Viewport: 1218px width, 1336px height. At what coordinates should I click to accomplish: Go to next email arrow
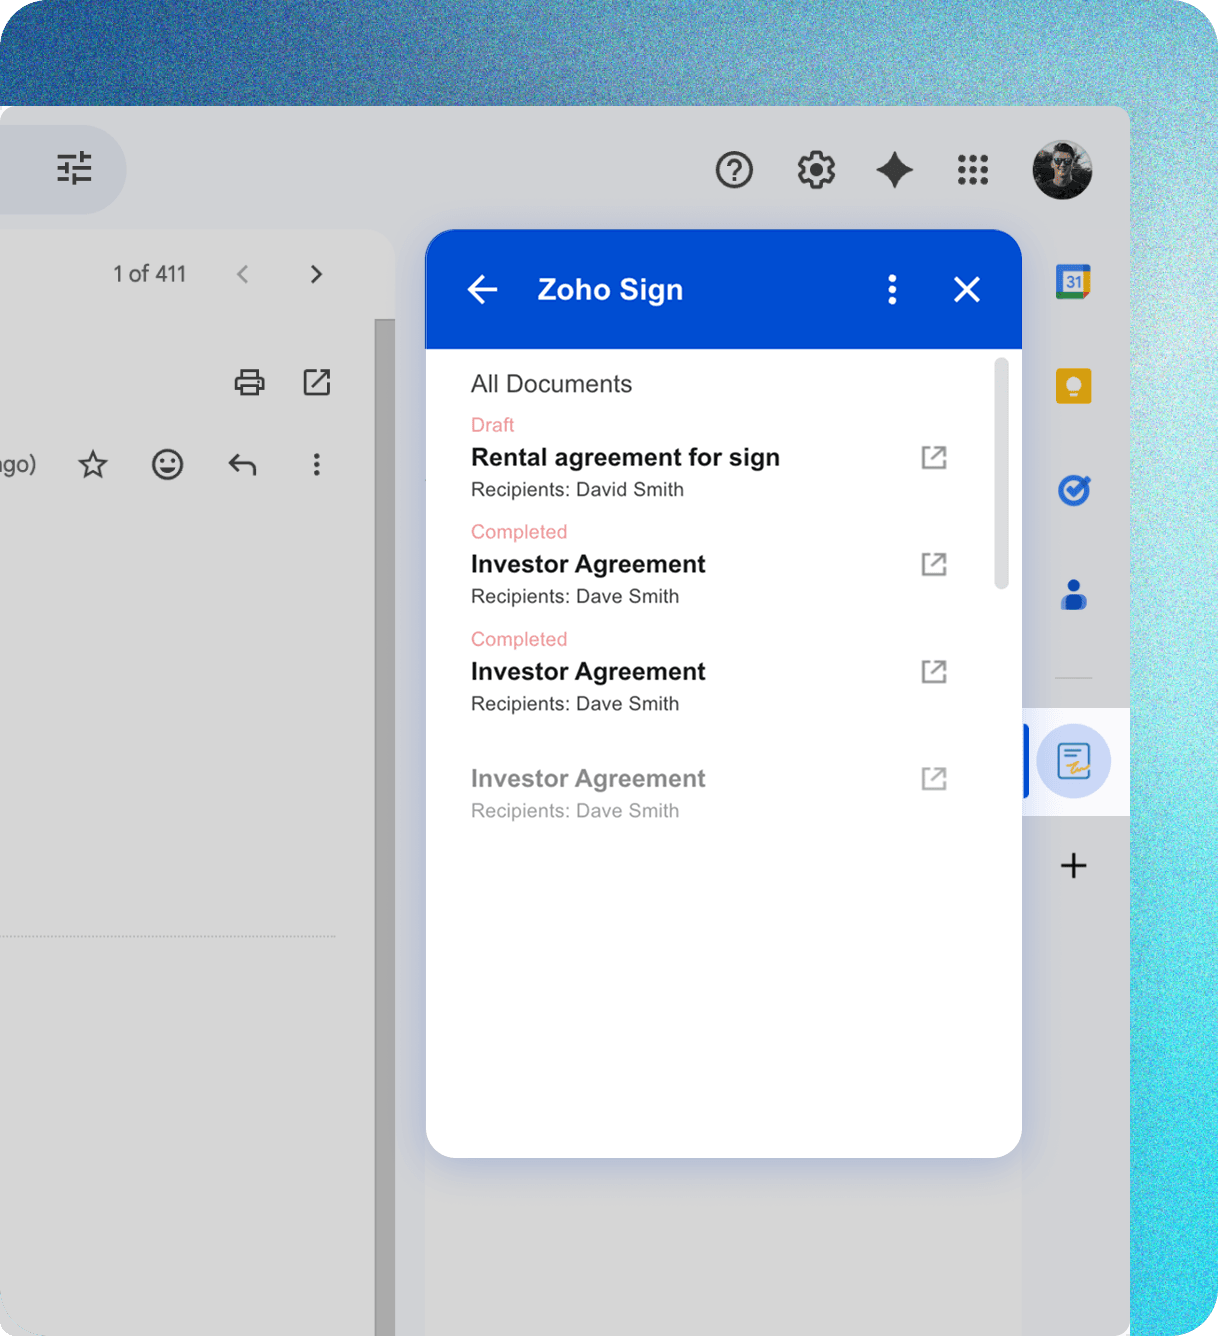coord(316,274)
